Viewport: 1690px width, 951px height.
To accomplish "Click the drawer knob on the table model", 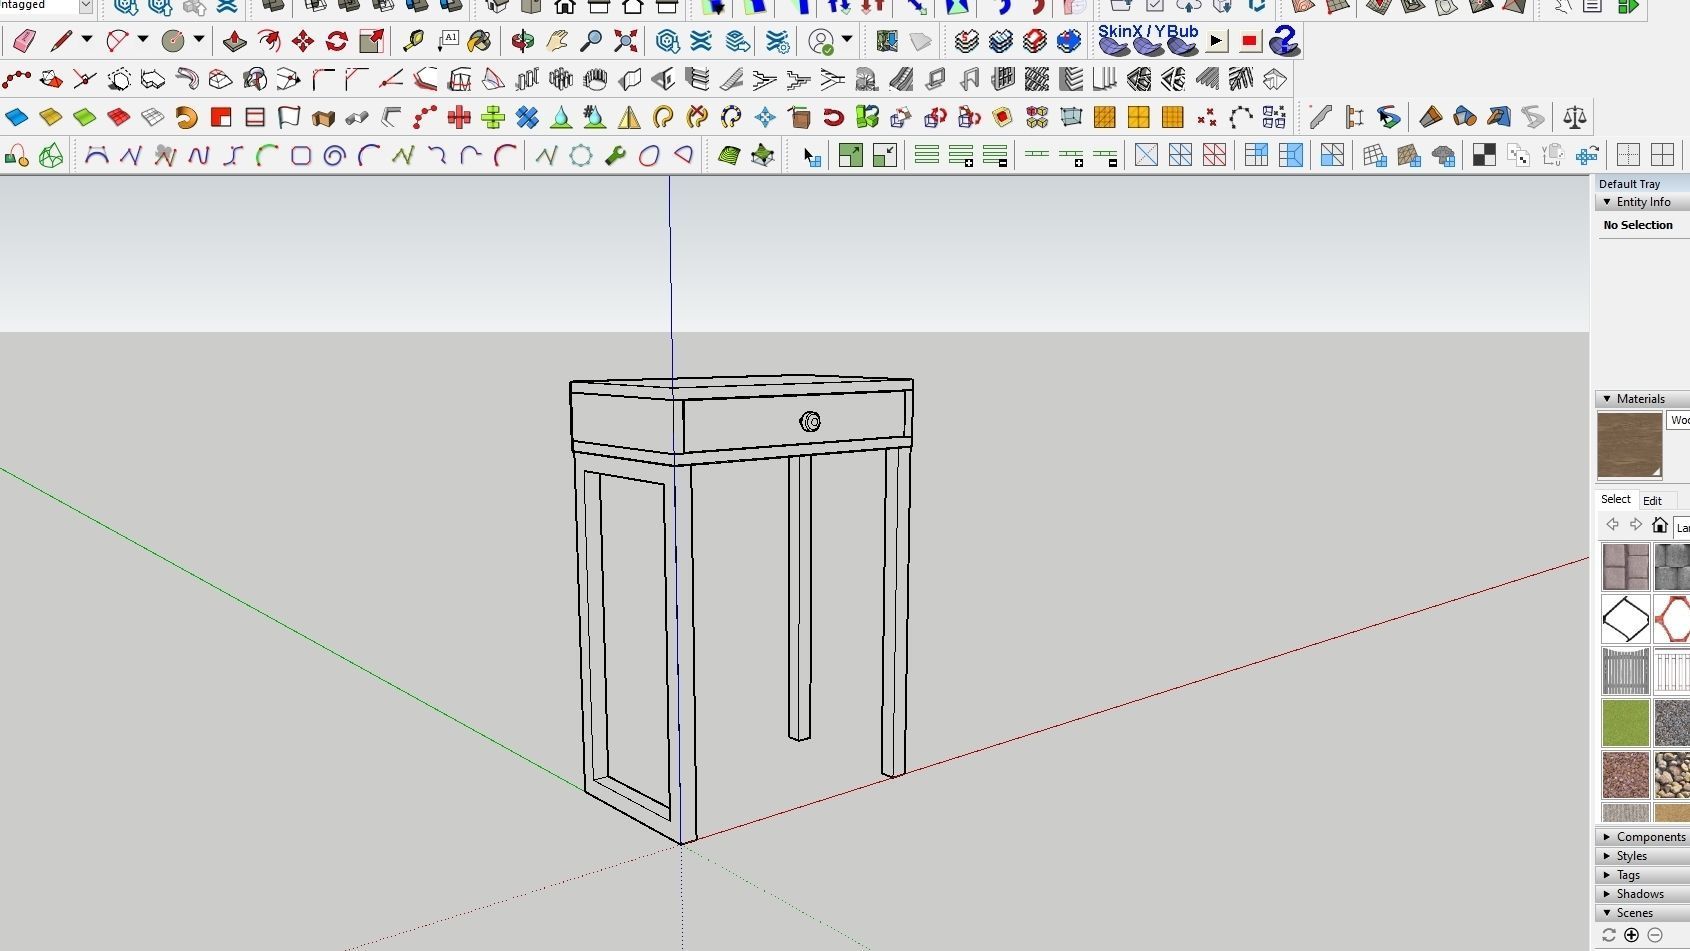I will click(810, 422).
